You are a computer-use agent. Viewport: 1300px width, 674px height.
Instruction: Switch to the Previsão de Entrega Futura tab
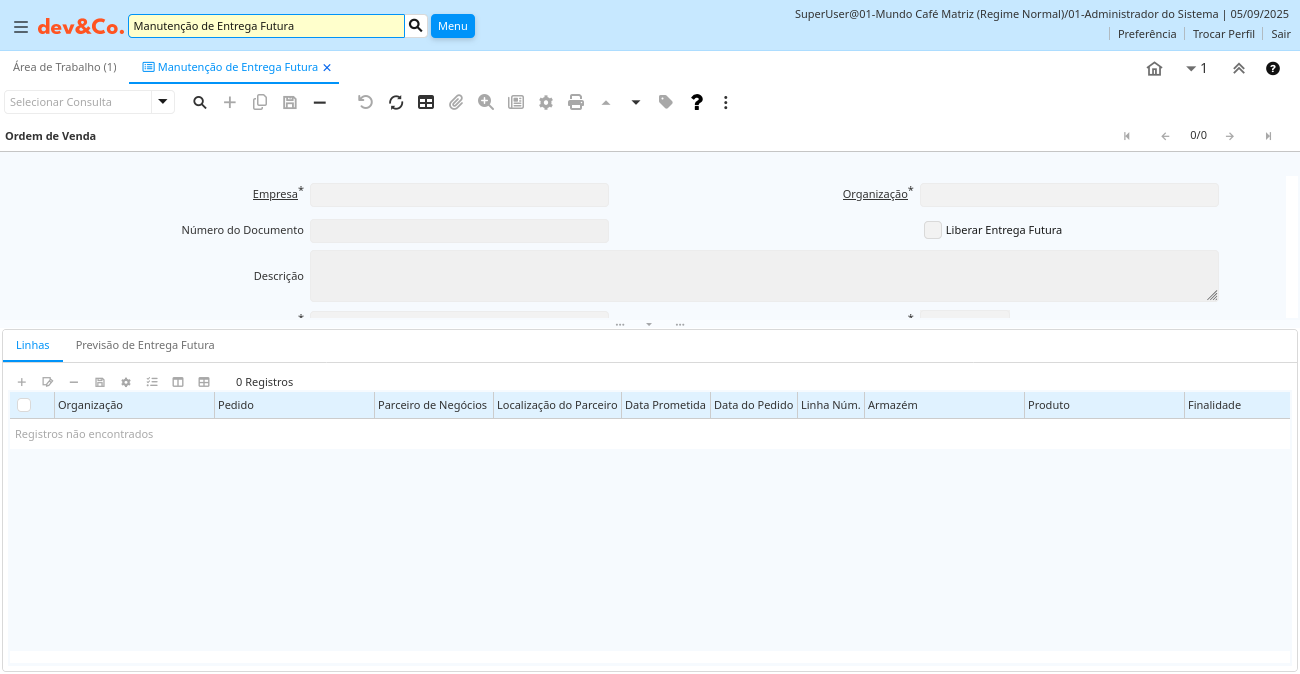click(145, 345)
